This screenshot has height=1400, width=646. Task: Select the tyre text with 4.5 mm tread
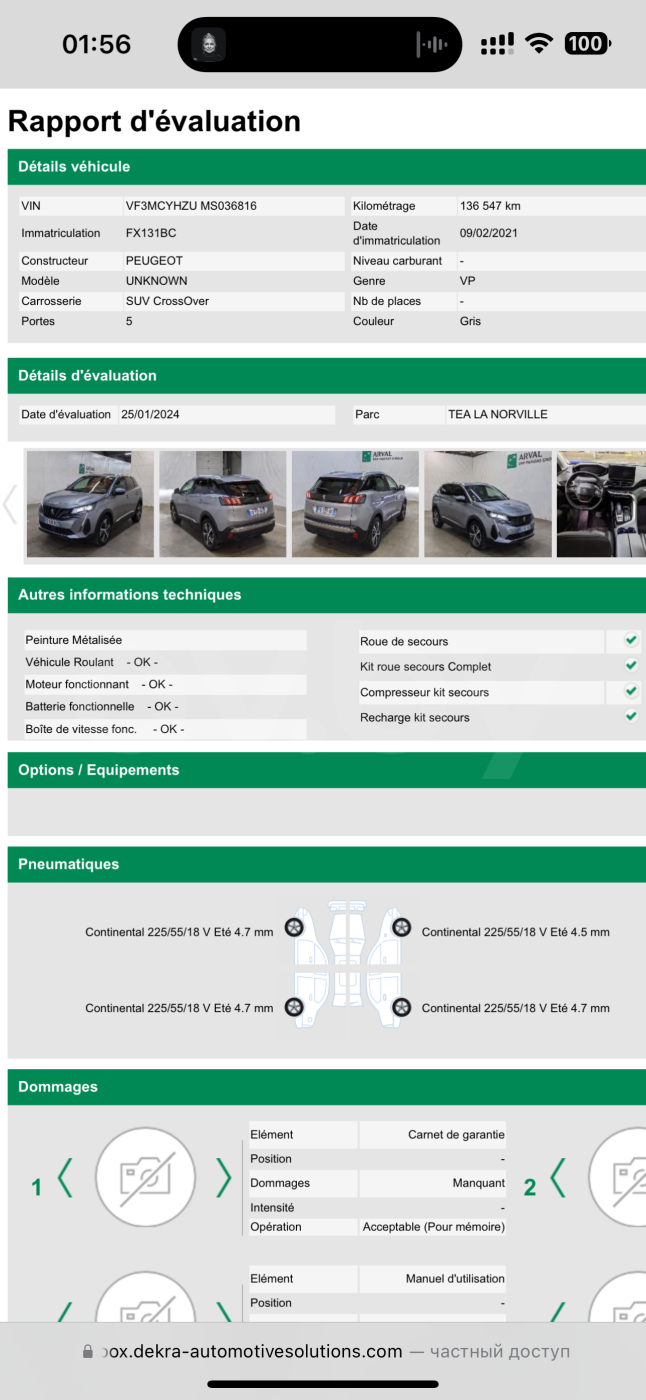[x=516, y=932]
